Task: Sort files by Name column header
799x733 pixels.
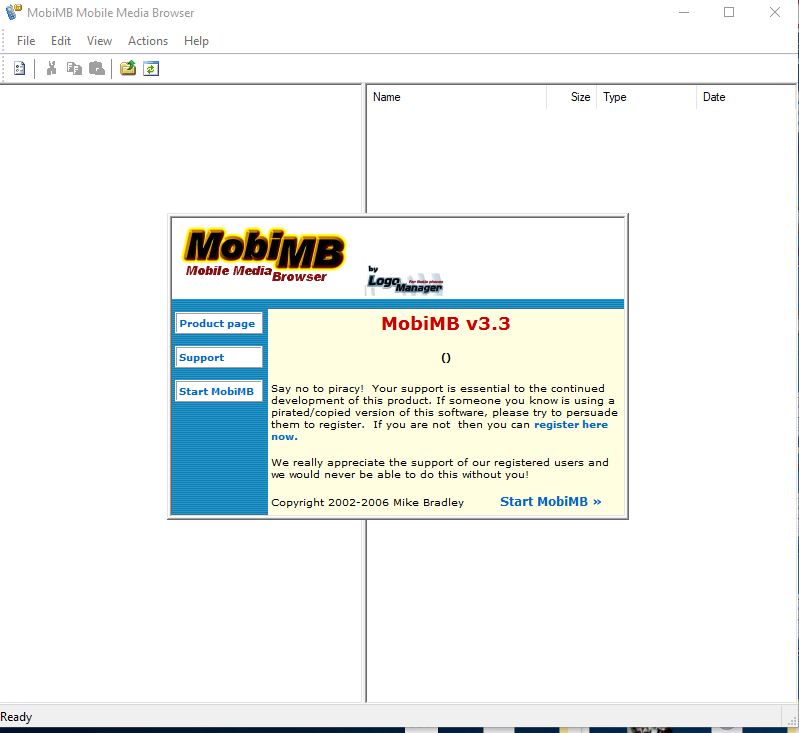Action: pos(456,97)
